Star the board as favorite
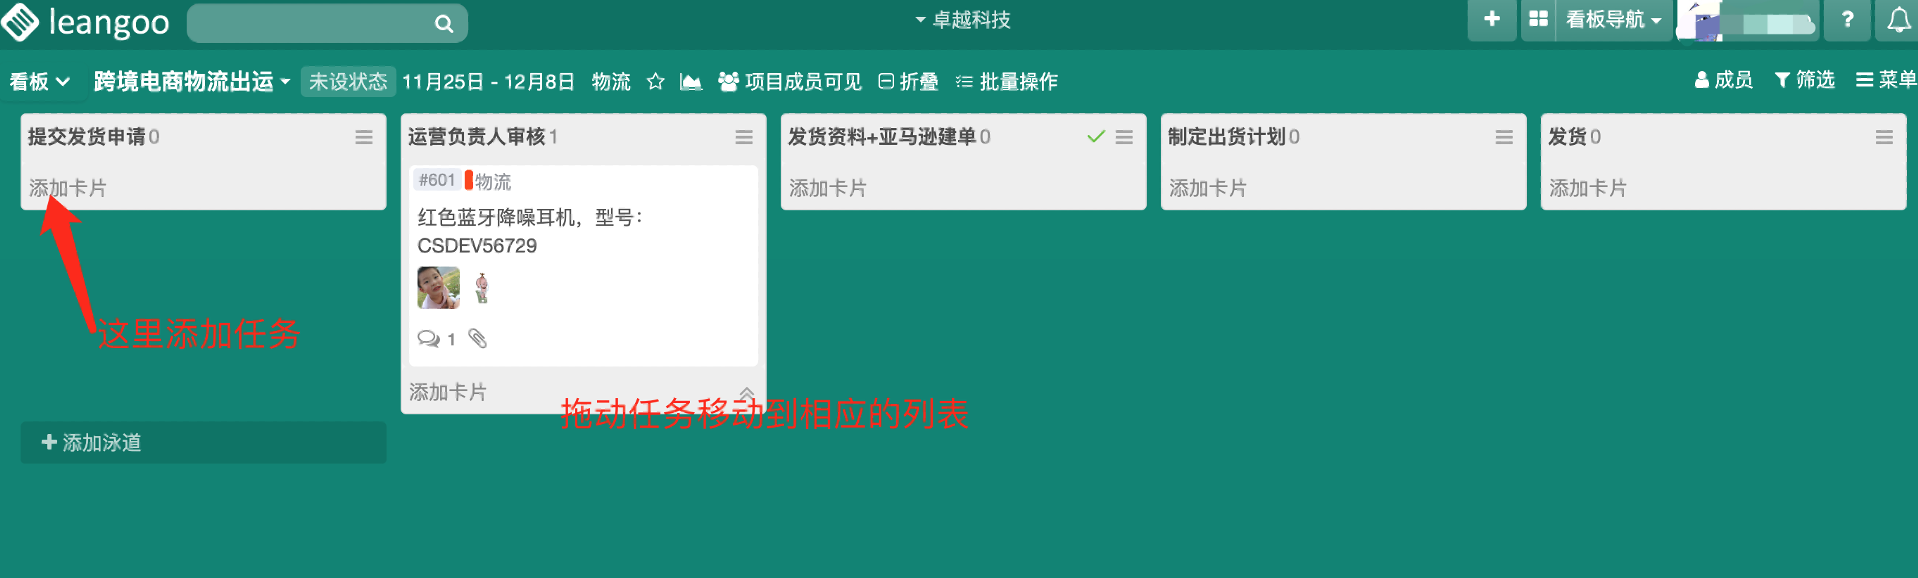The width and height of the screenshot is (1918, 578). [x=655, y=81]
